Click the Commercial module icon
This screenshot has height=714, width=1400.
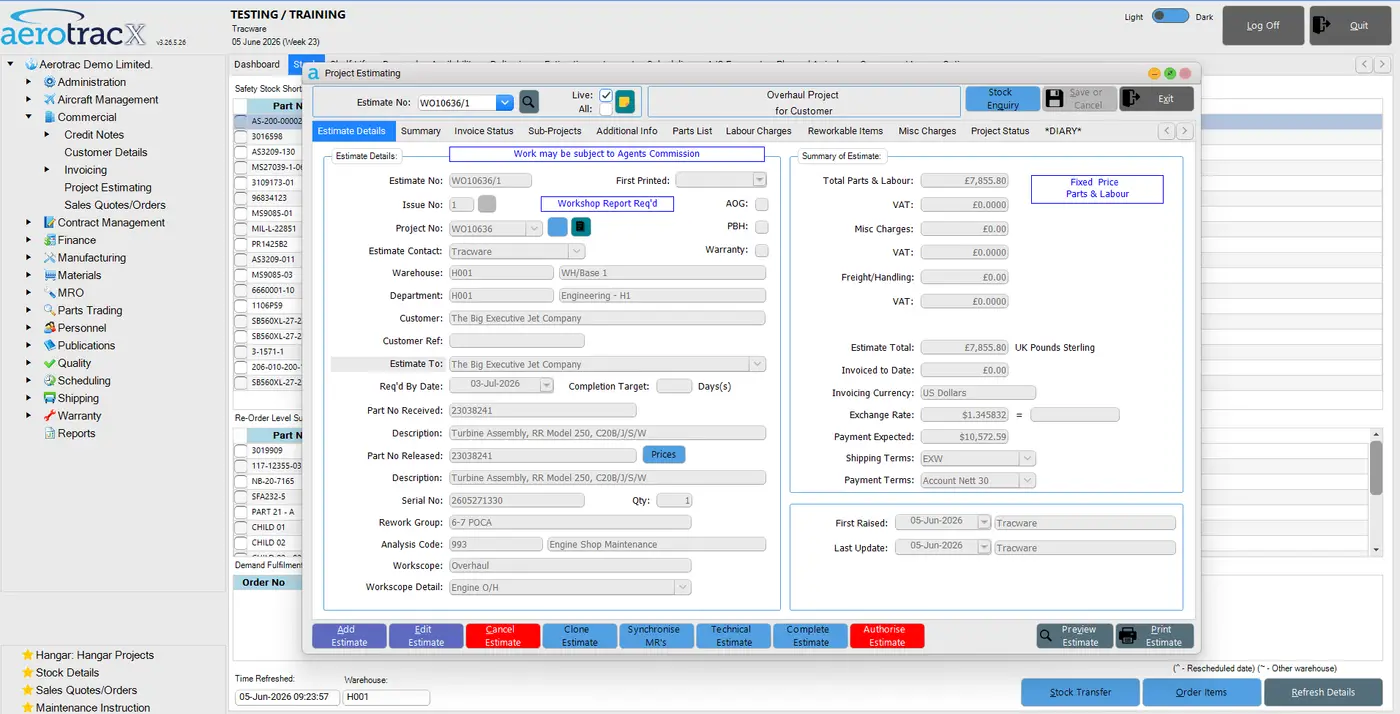click(49, 117)
